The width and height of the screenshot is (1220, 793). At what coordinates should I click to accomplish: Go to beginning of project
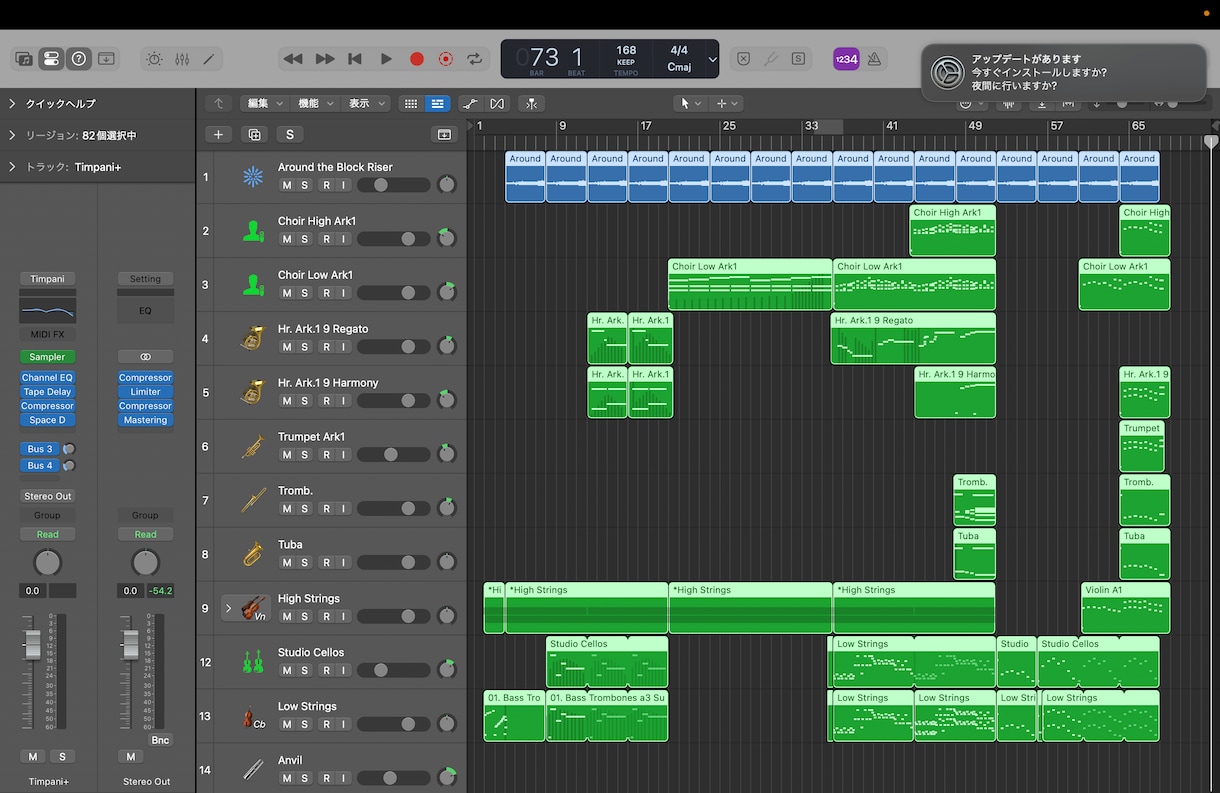(x=355, y=59)
